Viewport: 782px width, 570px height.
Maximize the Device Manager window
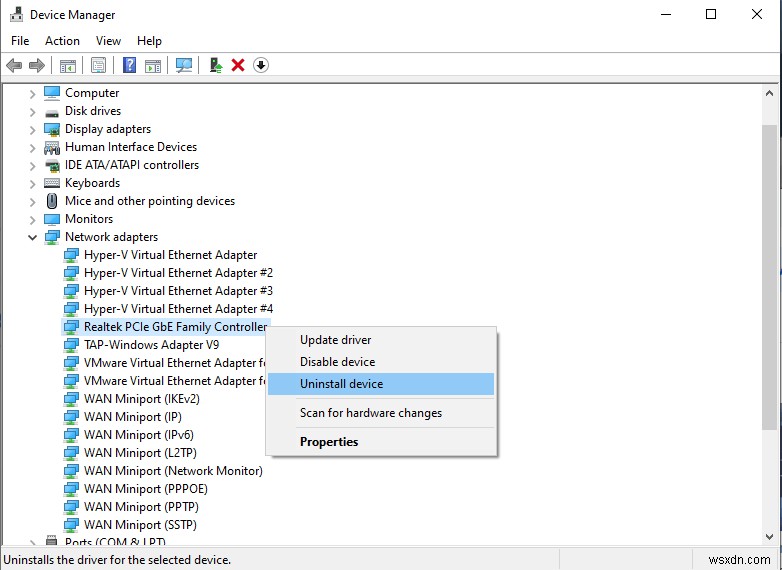(x=711, y=14)
